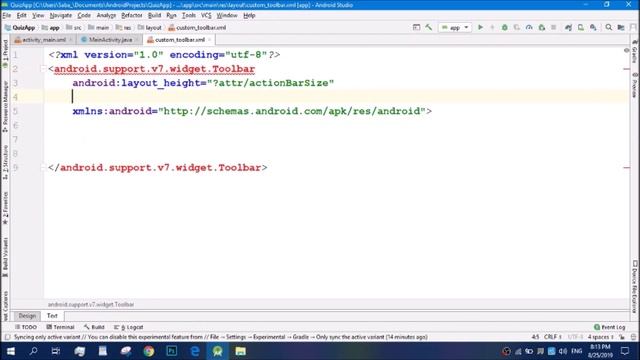
Task: Open AVD Manager device icon
Action: pos(580,27)
